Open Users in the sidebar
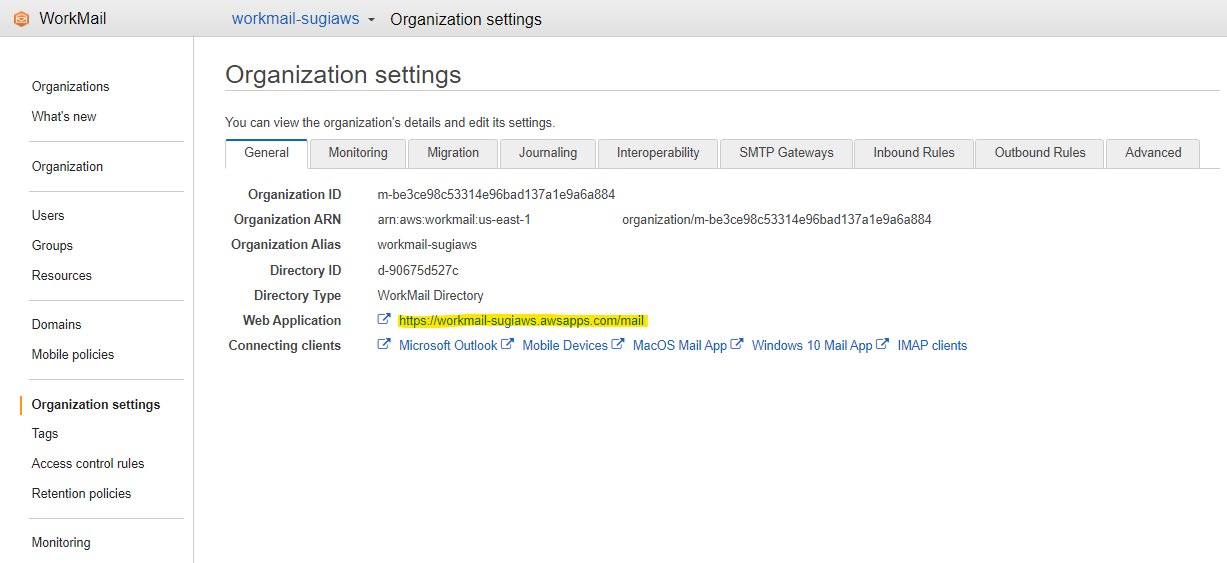The width and height of the screenshot is (1227, 563). (48, 216)
